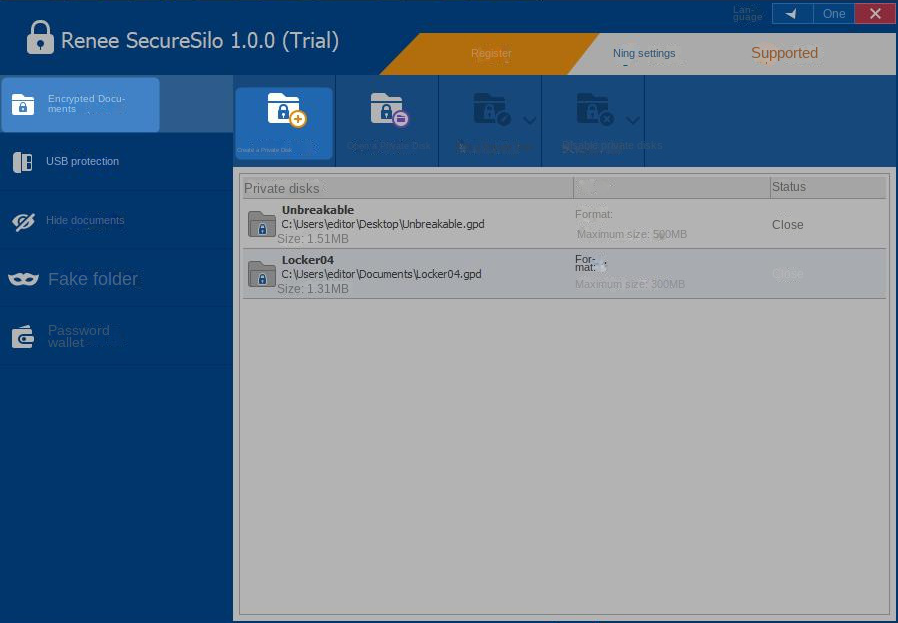Click the Fake folder mask icon
This screenshot has height=623, width=898.
coord(23,279)
